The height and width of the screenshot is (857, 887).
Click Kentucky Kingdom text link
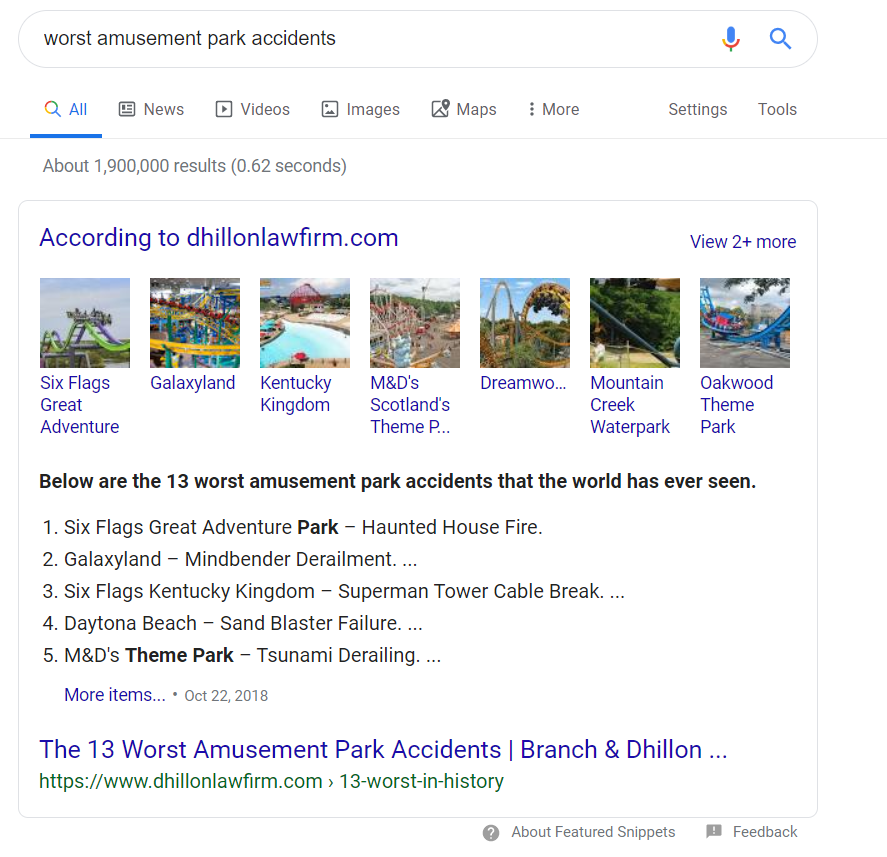[x=296, y=394]
